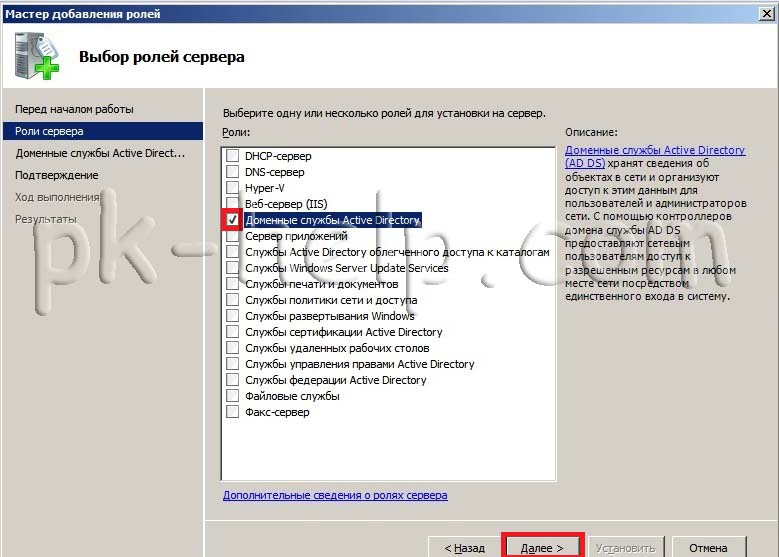Select Службы печати и документов label
This screenshot has height=557, width=779.
point(321,284)
